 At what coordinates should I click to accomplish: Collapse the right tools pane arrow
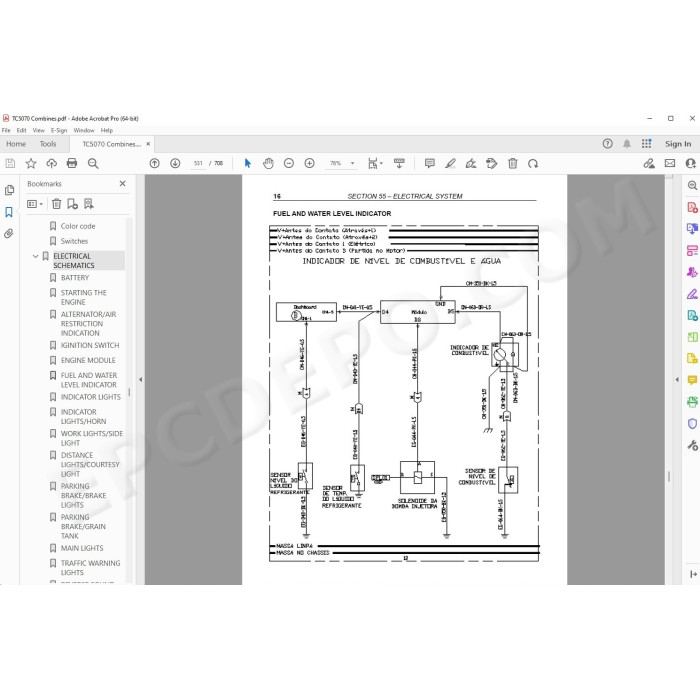[677, 379]
